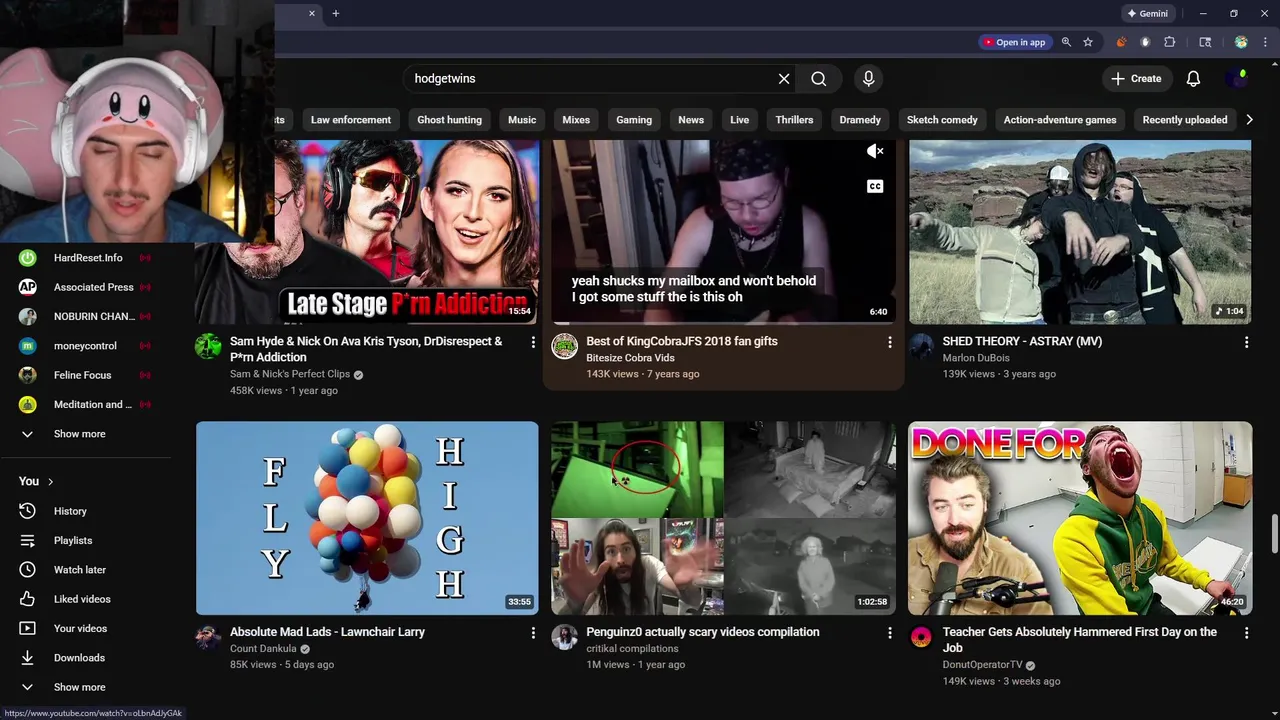The height and width of the screenshot is (720, 1280).
Task: Open the Chrome three-dot menu
Action: click(1264, 42)
